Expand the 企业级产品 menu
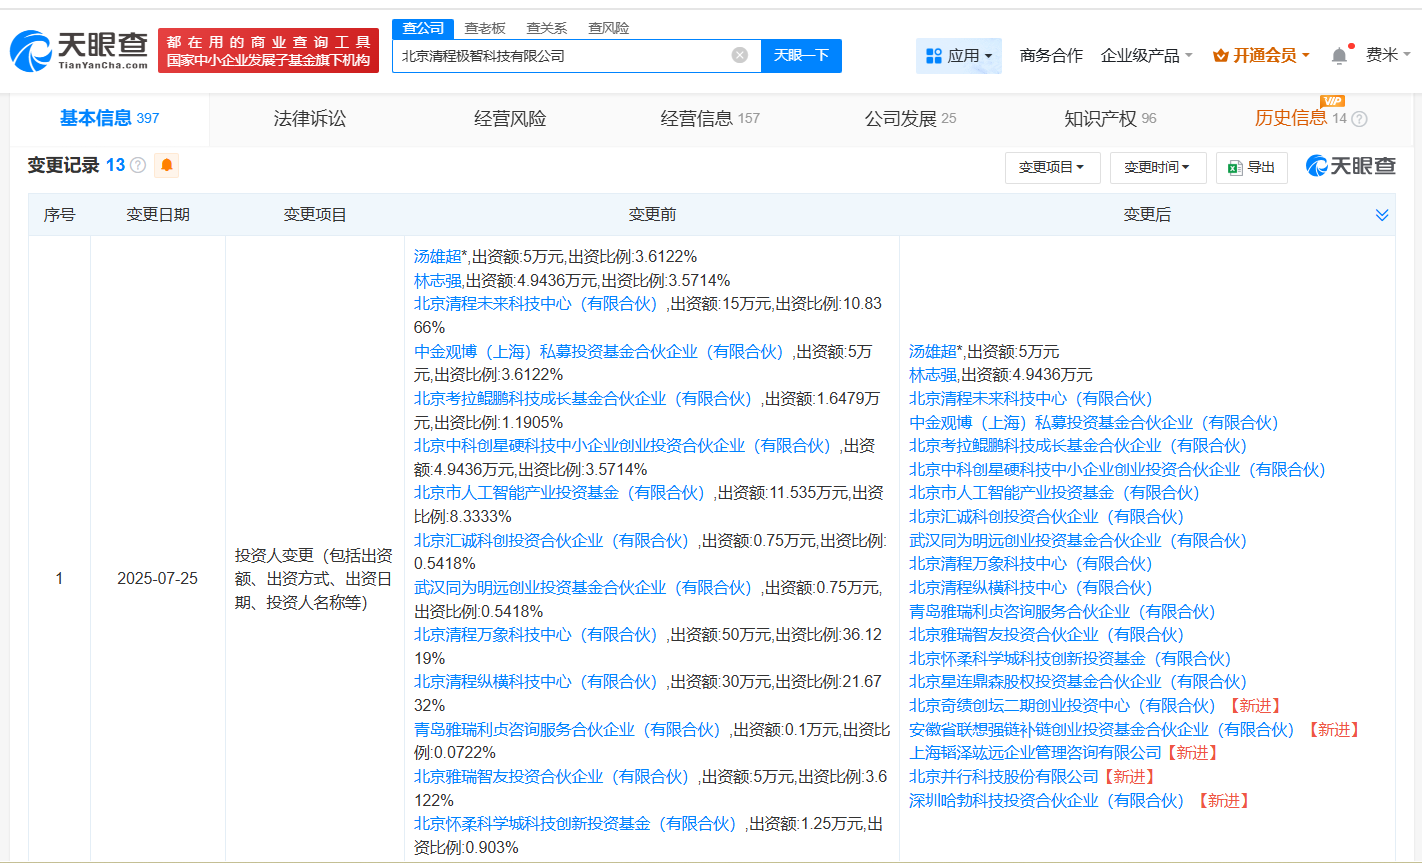Viewport: 1422px width, 863px height. [1146, 56]
